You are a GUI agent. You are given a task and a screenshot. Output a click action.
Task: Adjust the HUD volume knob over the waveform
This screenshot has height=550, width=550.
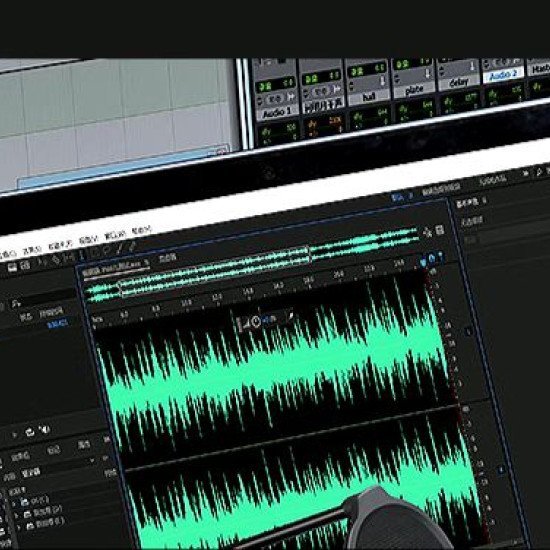[x=256, y=321]
